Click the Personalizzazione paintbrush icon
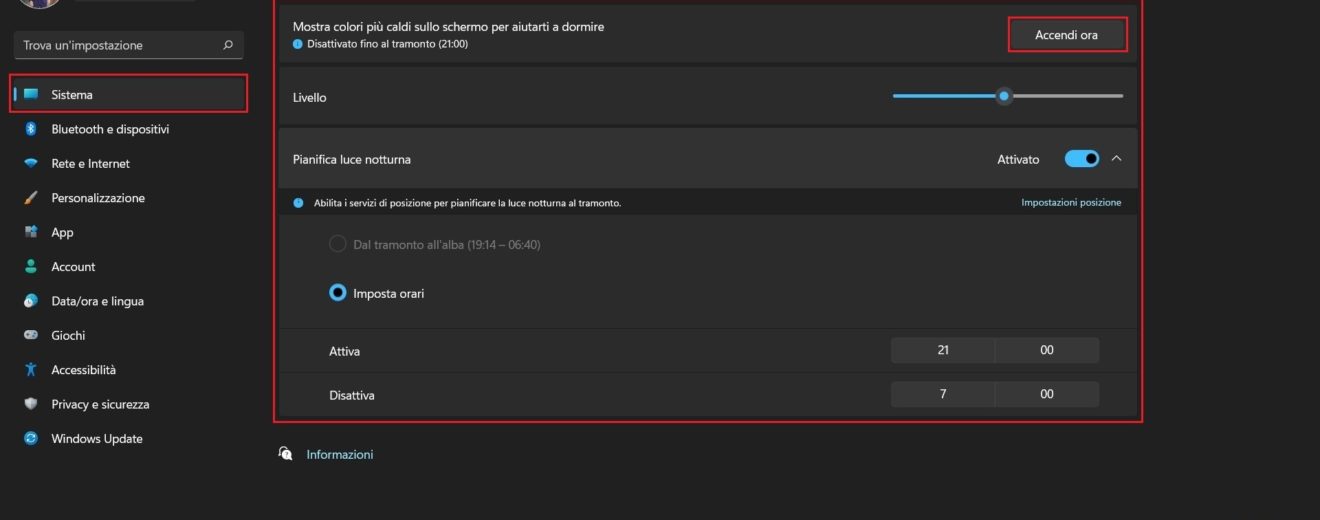This screenshot has height=520, width=1320. (x=31, y=198)
